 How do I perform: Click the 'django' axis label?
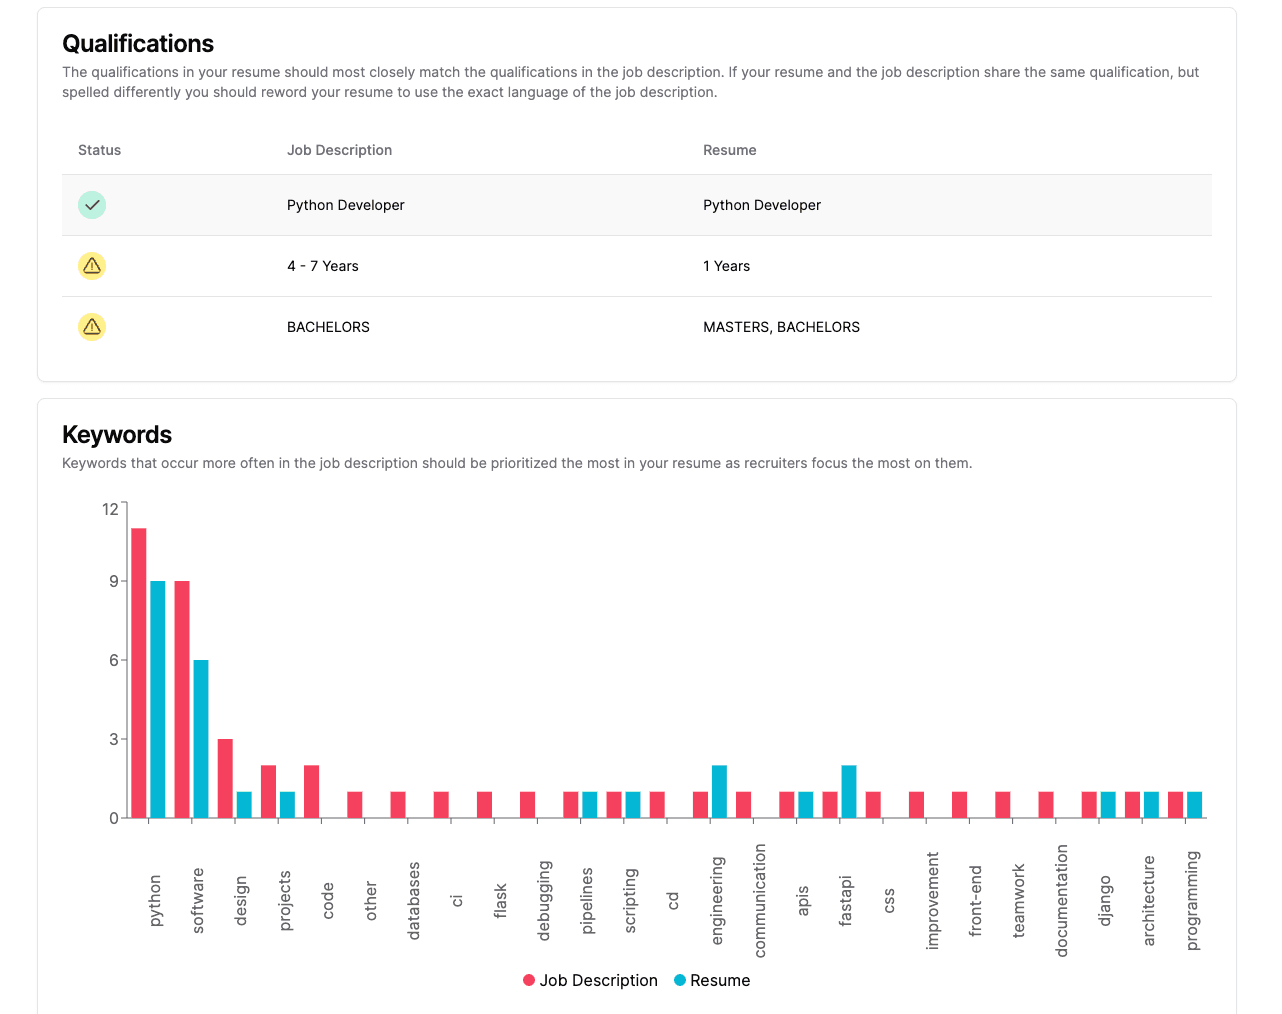click(1105, 901)
